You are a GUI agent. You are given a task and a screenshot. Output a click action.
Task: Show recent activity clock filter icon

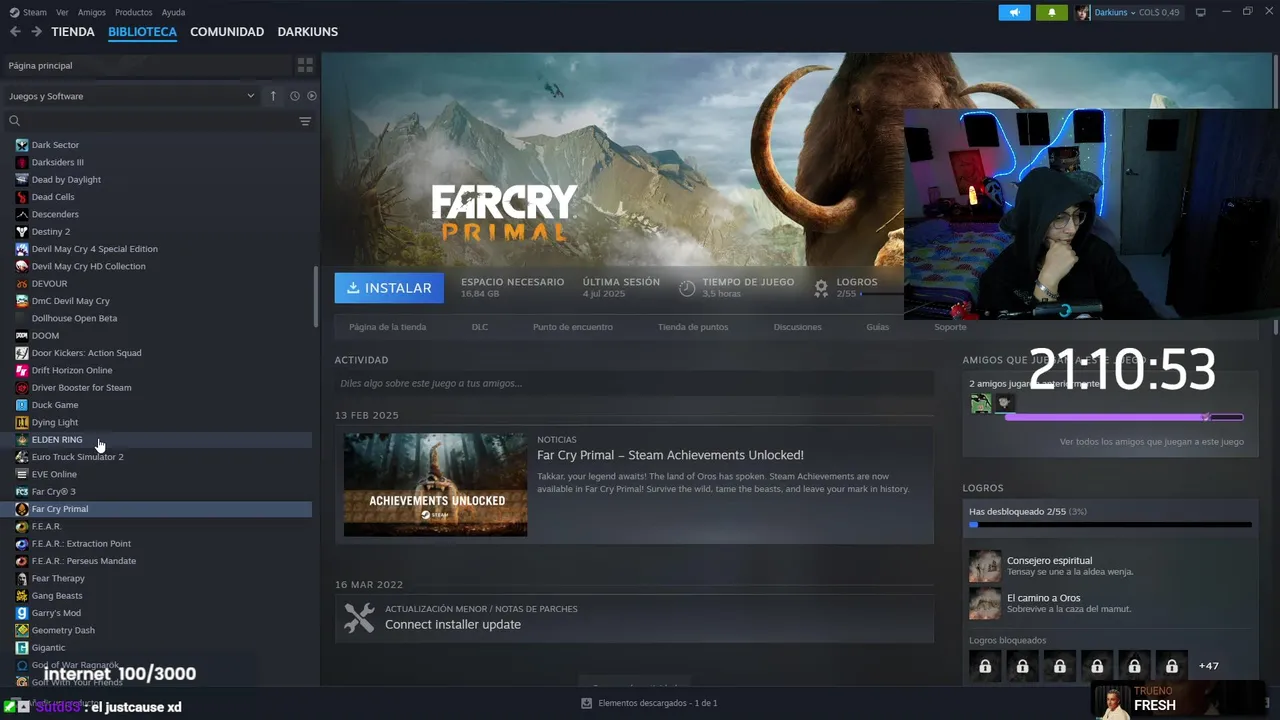295,96
